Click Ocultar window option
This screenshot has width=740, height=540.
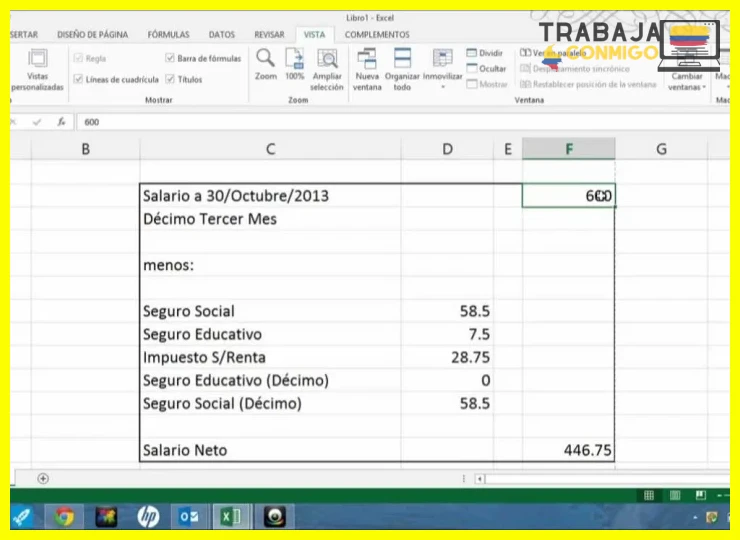tap(486, 68)
